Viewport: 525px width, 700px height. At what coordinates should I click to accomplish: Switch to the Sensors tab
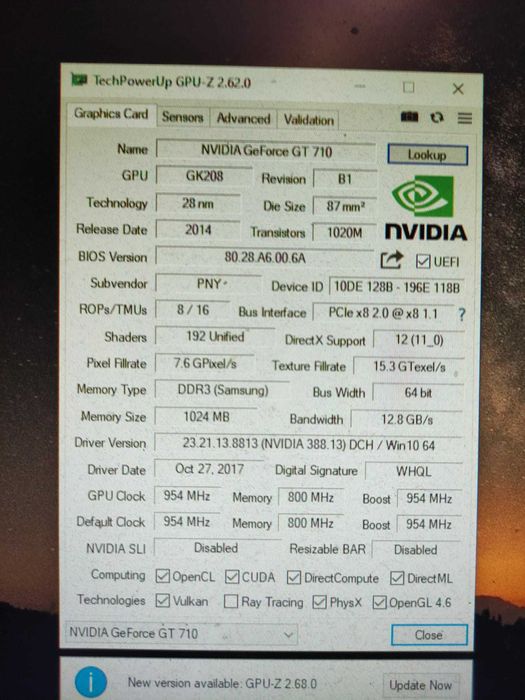pyautogui.click(x=183, y=117)
